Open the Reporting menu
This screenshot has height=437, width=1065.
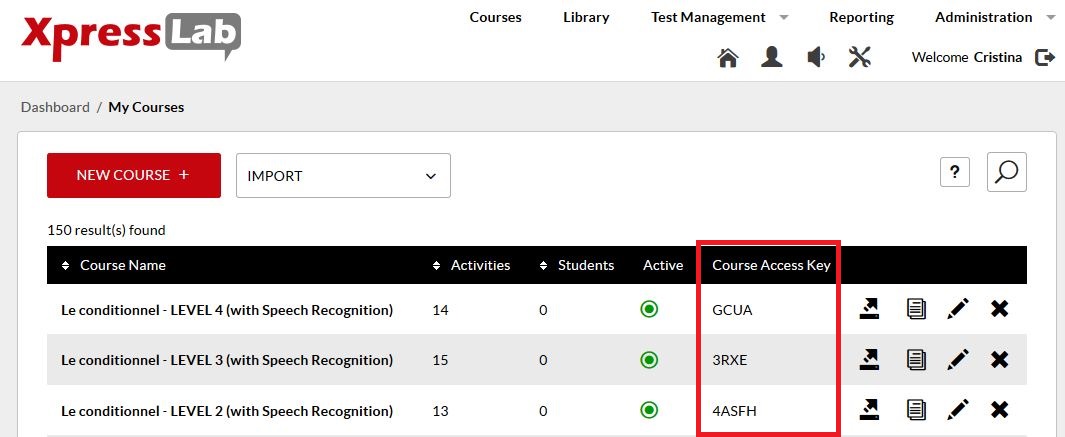(x=861, y=18)
